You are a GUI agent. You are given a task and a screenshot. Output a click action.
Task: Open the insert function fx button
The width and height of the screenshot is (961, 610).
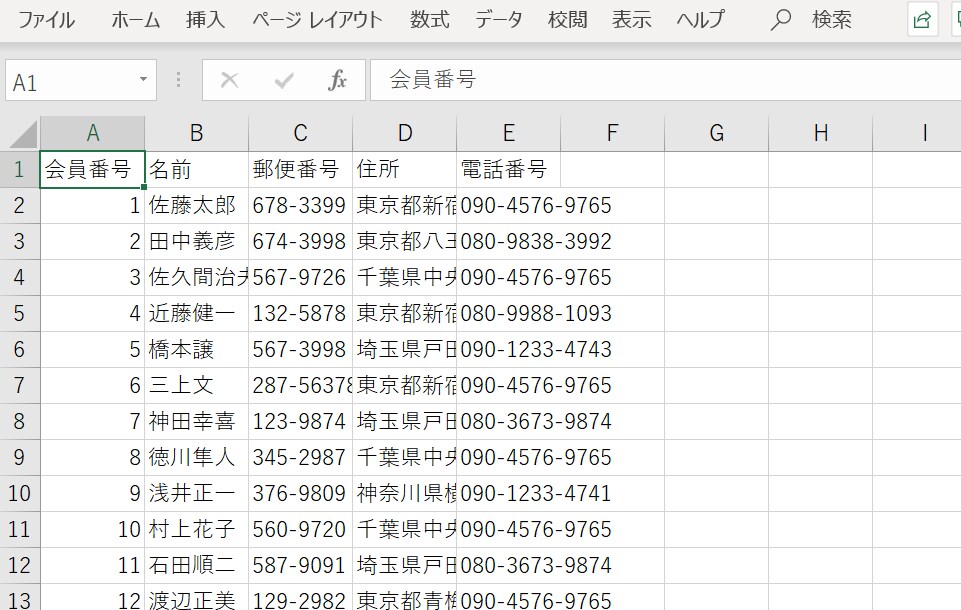[338, 80]
